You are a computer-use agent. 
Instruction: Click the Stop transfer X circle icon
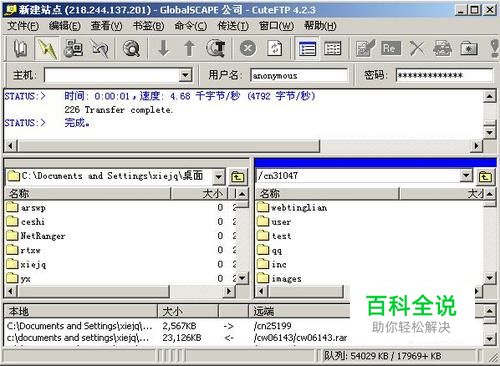(248, 48)
